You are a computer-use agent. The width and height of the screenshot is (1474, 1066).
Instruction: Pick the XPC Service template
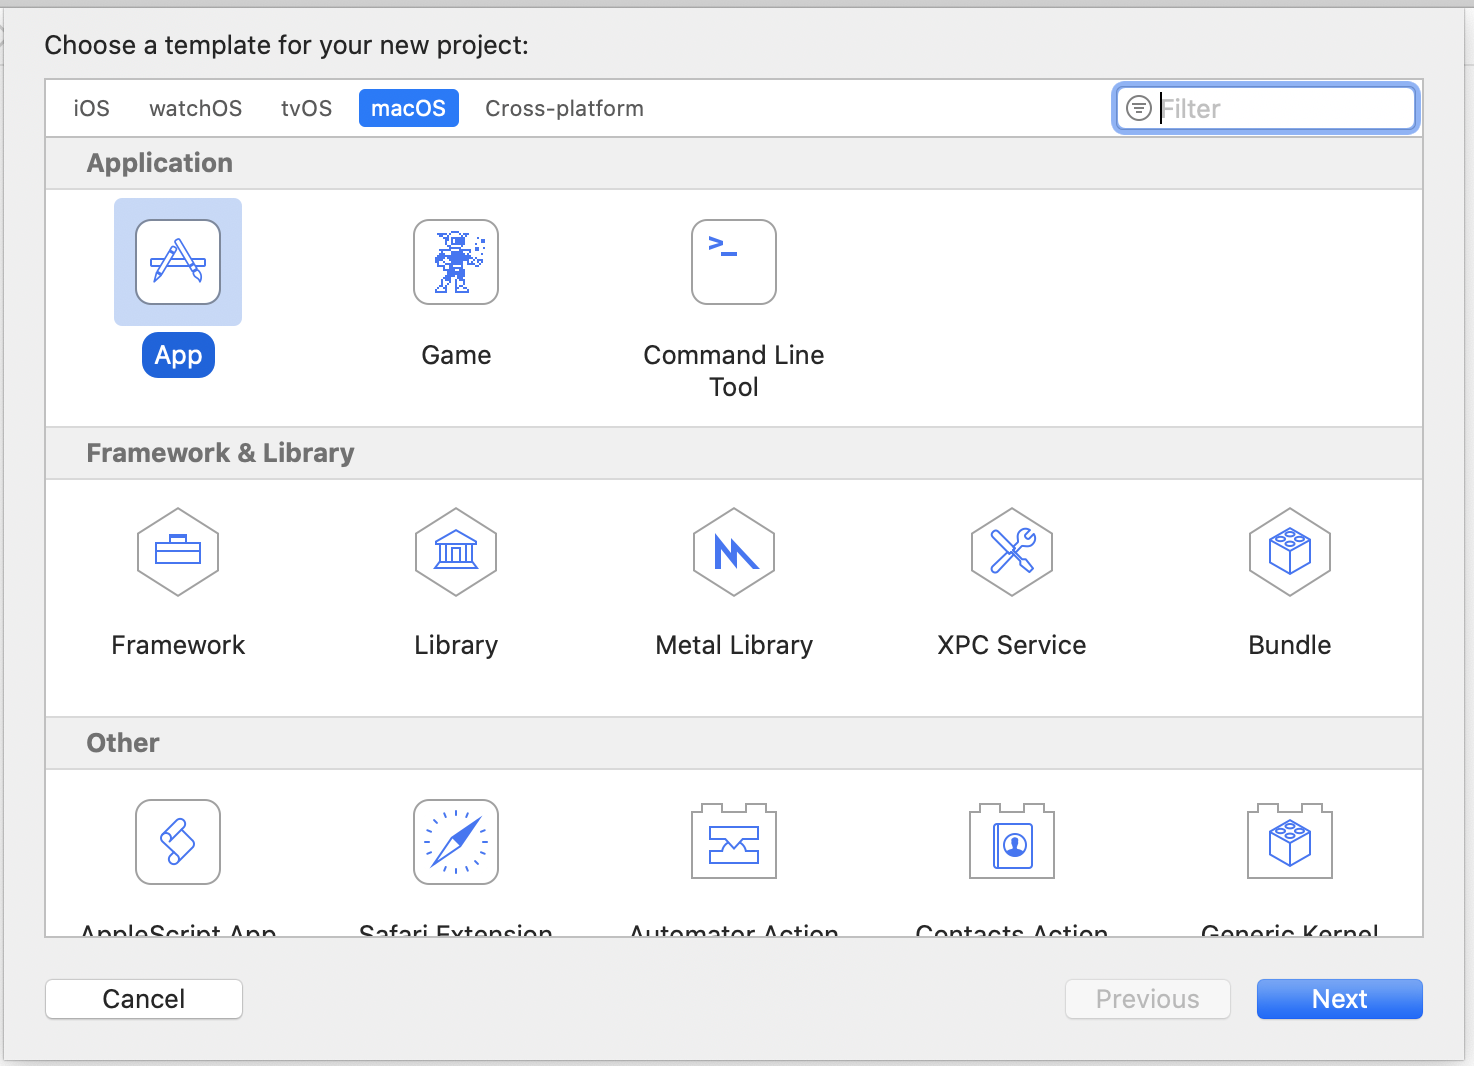1012,552
